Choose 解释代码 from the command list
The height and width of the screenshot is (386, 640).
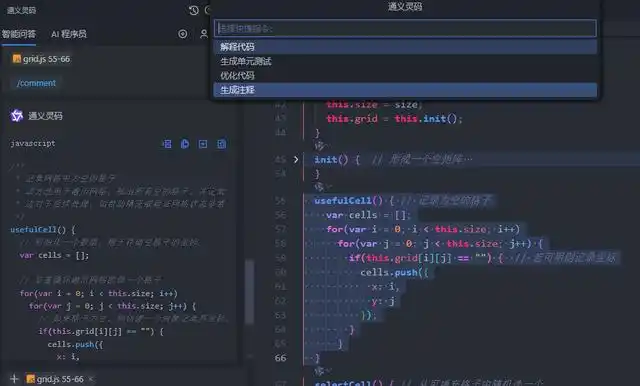(405, 47)
